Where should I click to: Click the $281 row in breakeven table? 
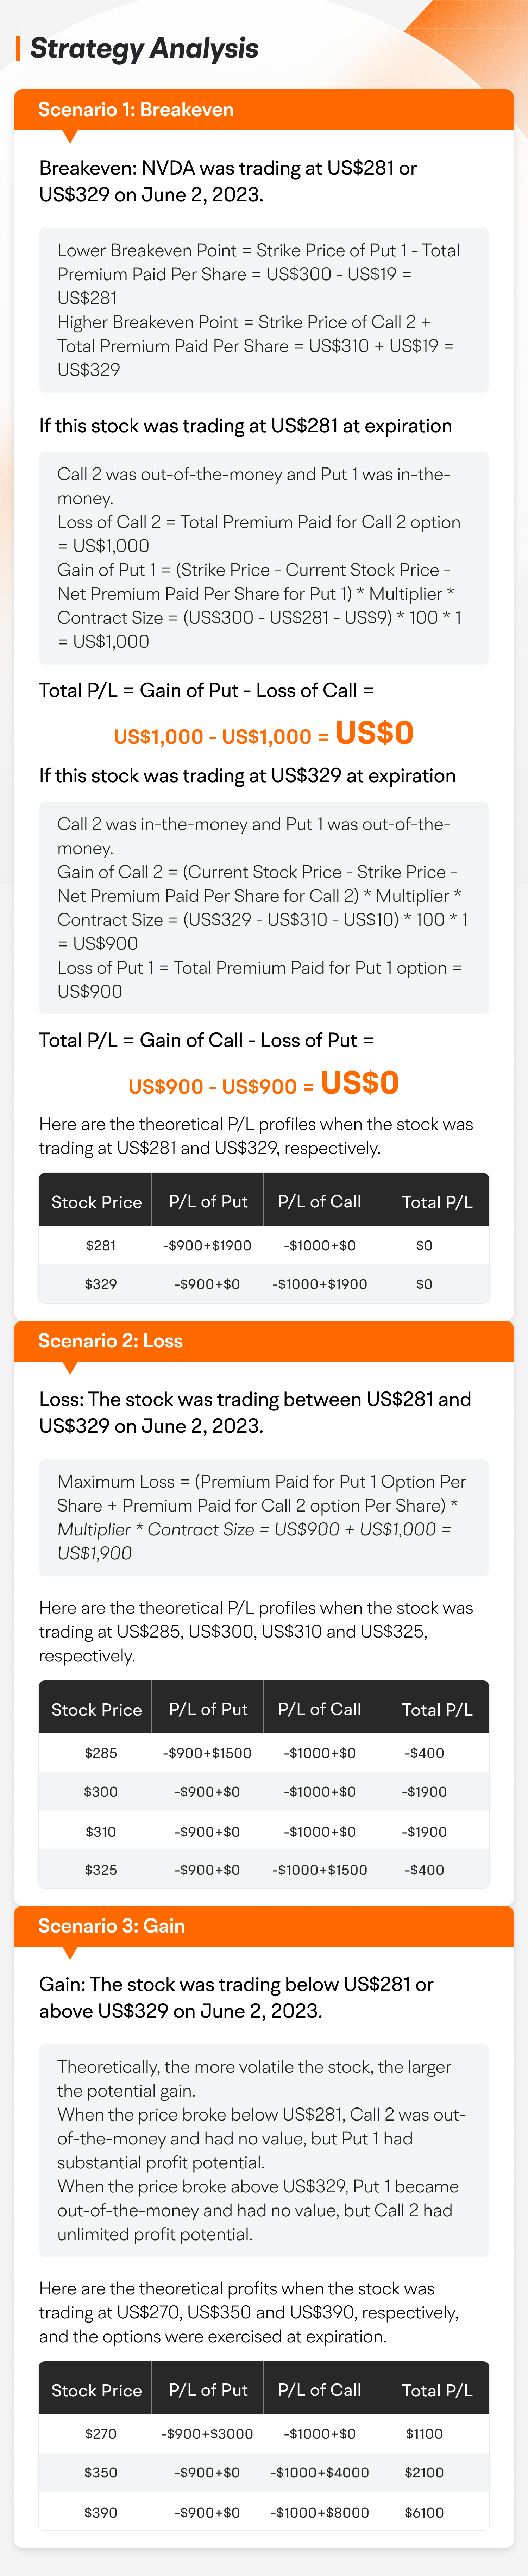(x=264, y=1245)
